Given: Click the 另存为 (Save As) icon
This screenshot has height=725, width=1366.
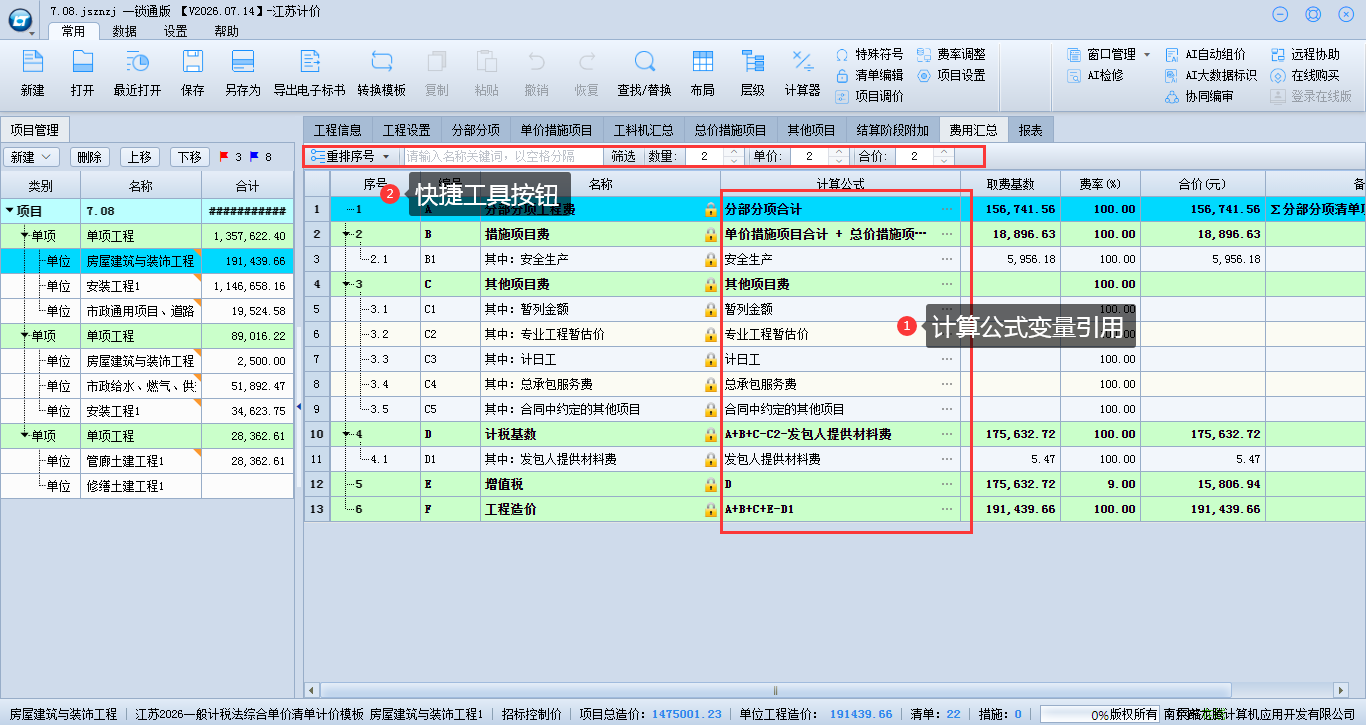Looking at the screenshot, I should click(x=242, y=73).
